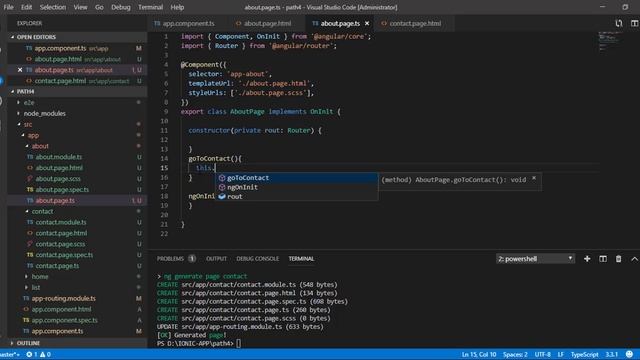Kill terminal with trash icon
This screenshot has width=640, height=360.
[618, 259]
